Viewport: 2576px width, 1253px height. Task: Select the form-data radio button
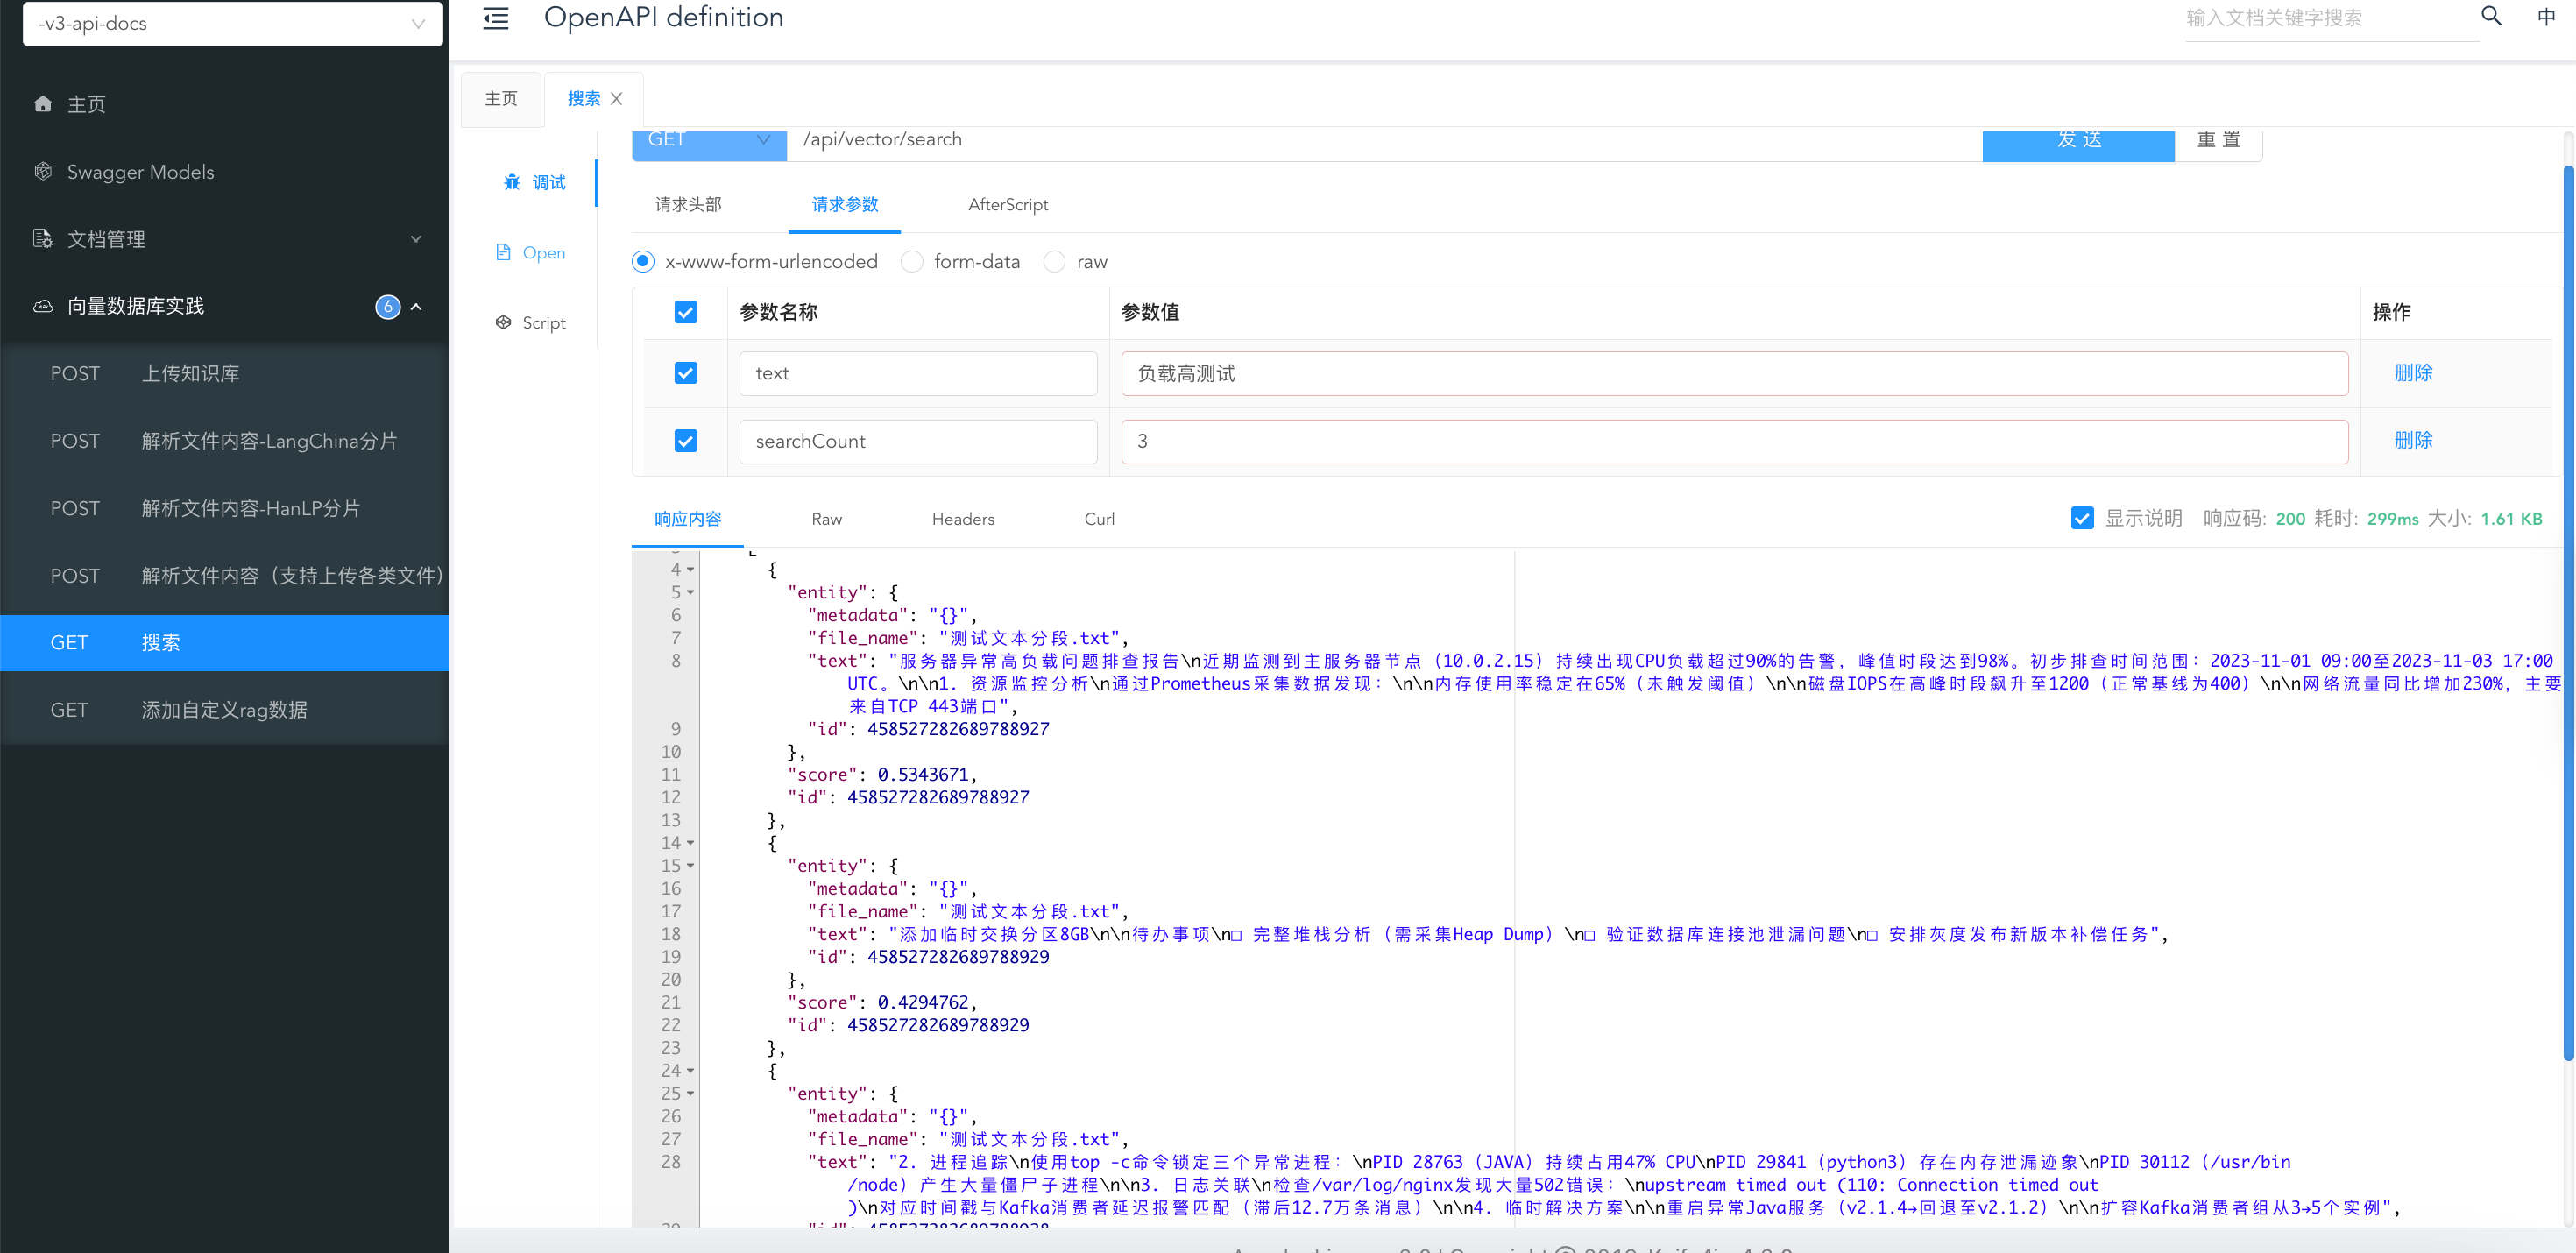point(911,262)
